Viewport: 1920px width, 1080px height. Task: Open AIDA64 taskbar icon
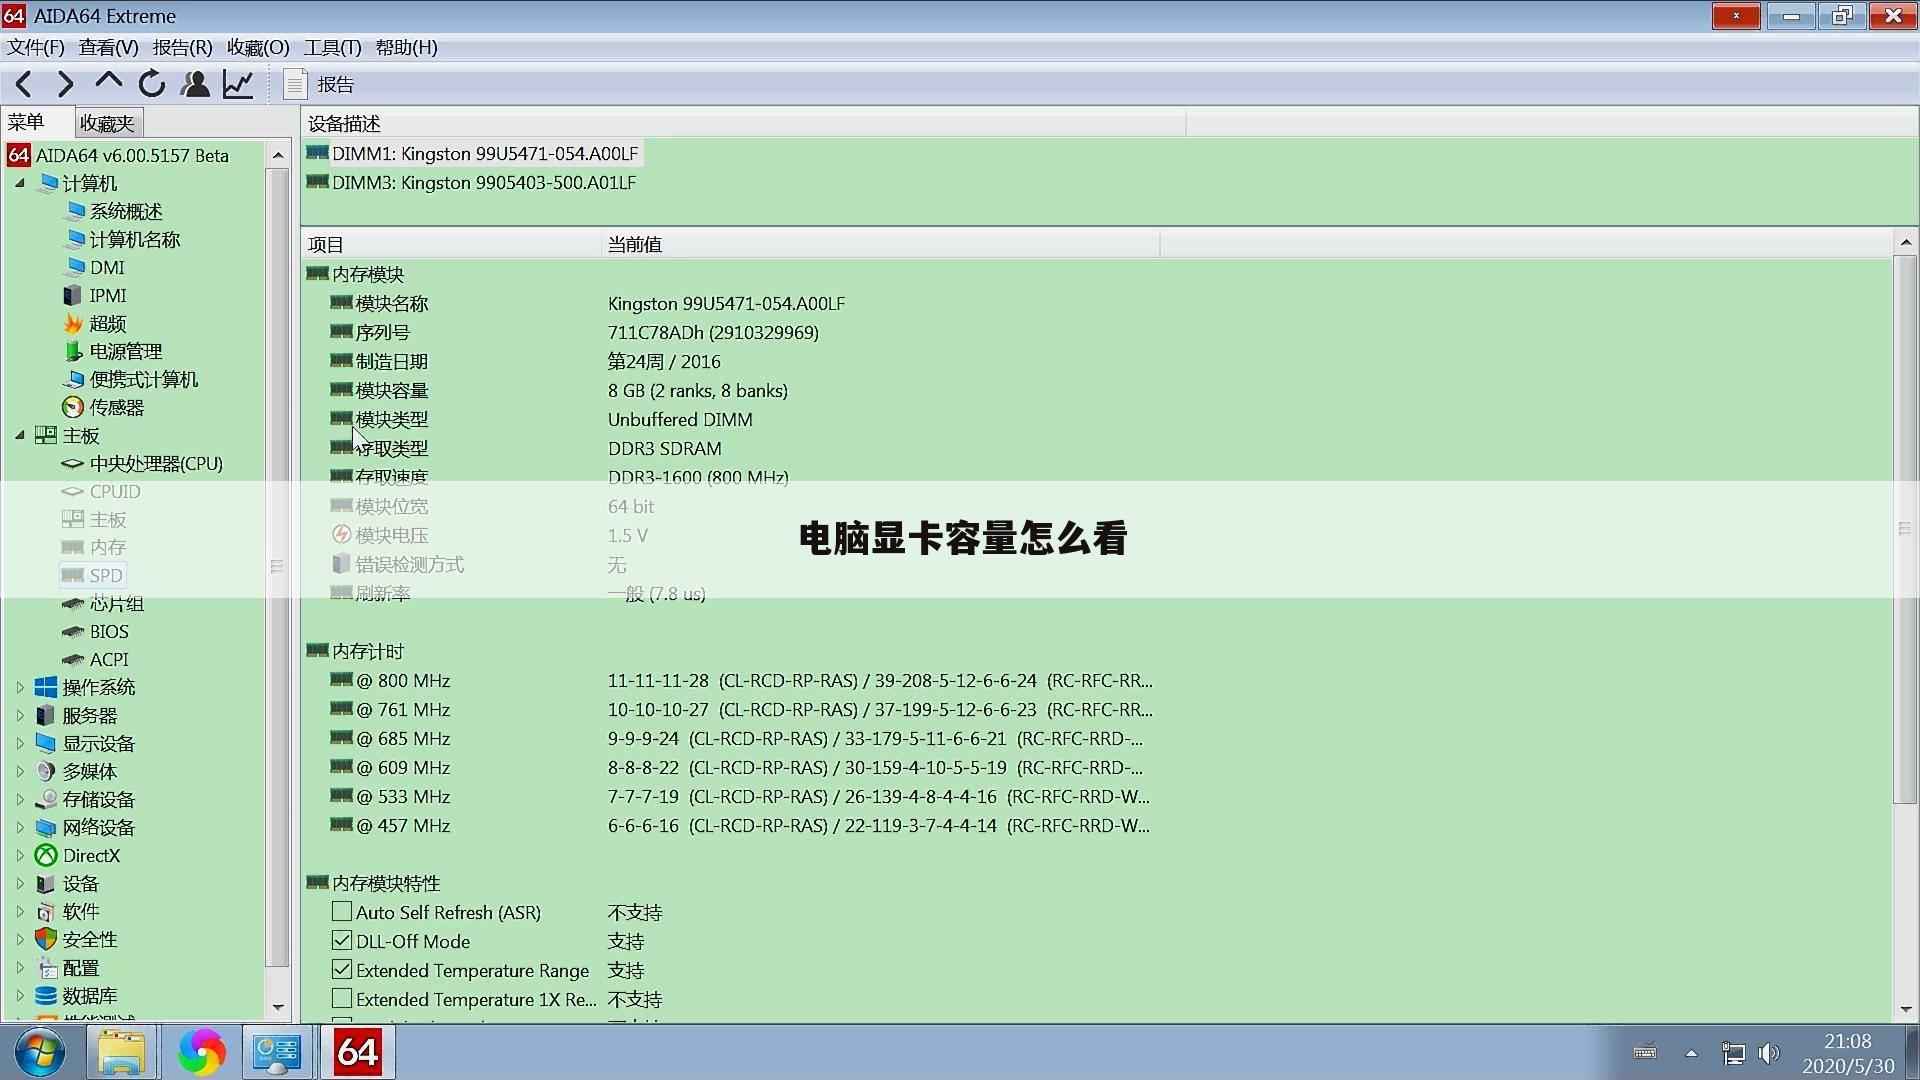358,1052
